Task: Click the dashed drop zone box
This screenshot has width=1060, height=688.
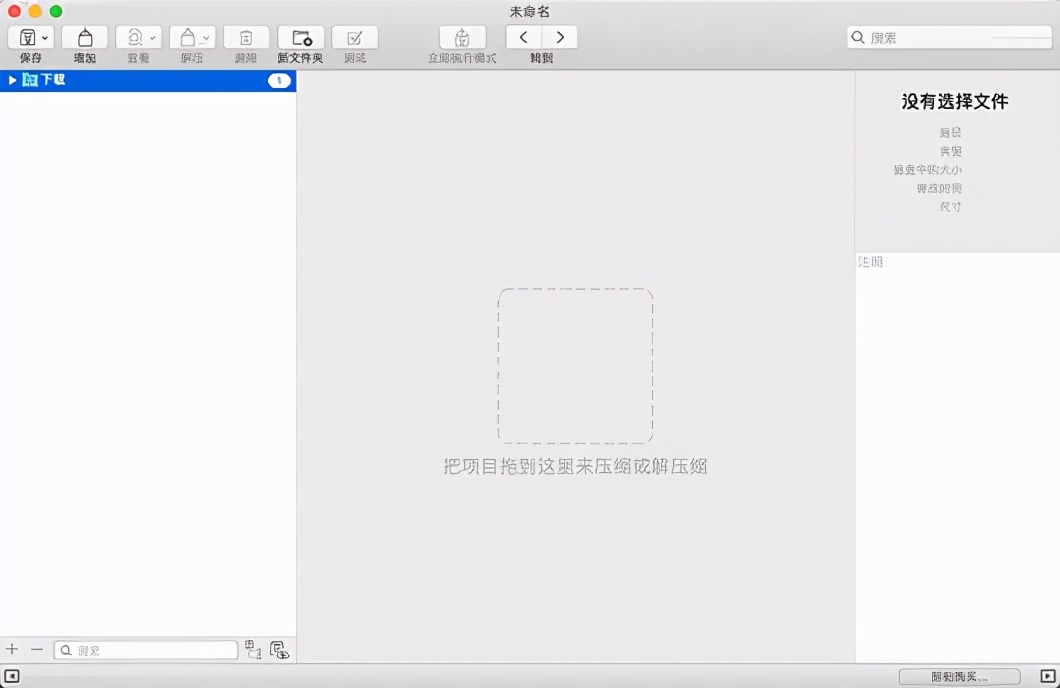Action: pos(575,366)
